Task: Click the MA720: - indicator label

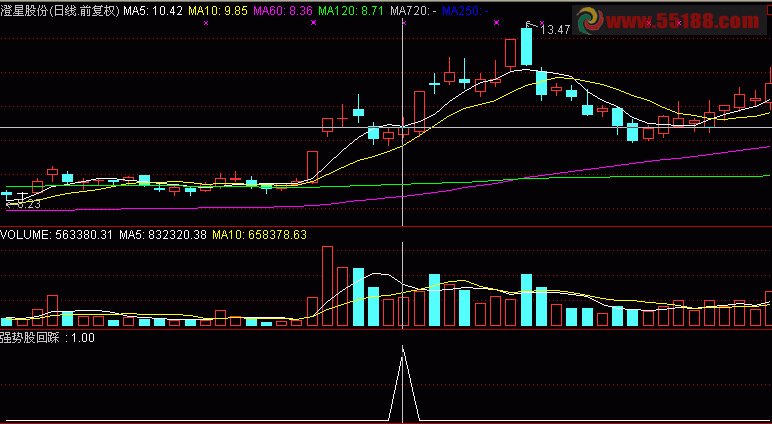Action: tap(412, 10)
